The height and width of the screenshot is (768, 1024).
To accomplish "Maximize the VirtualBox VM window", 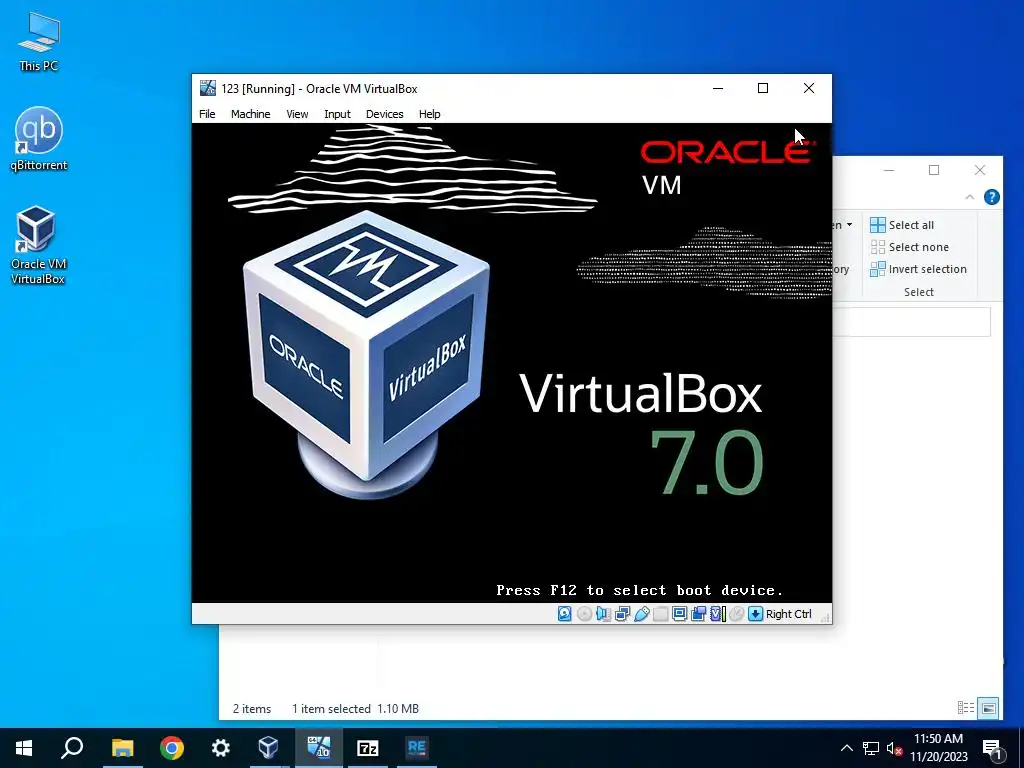I will pos(763,88).
